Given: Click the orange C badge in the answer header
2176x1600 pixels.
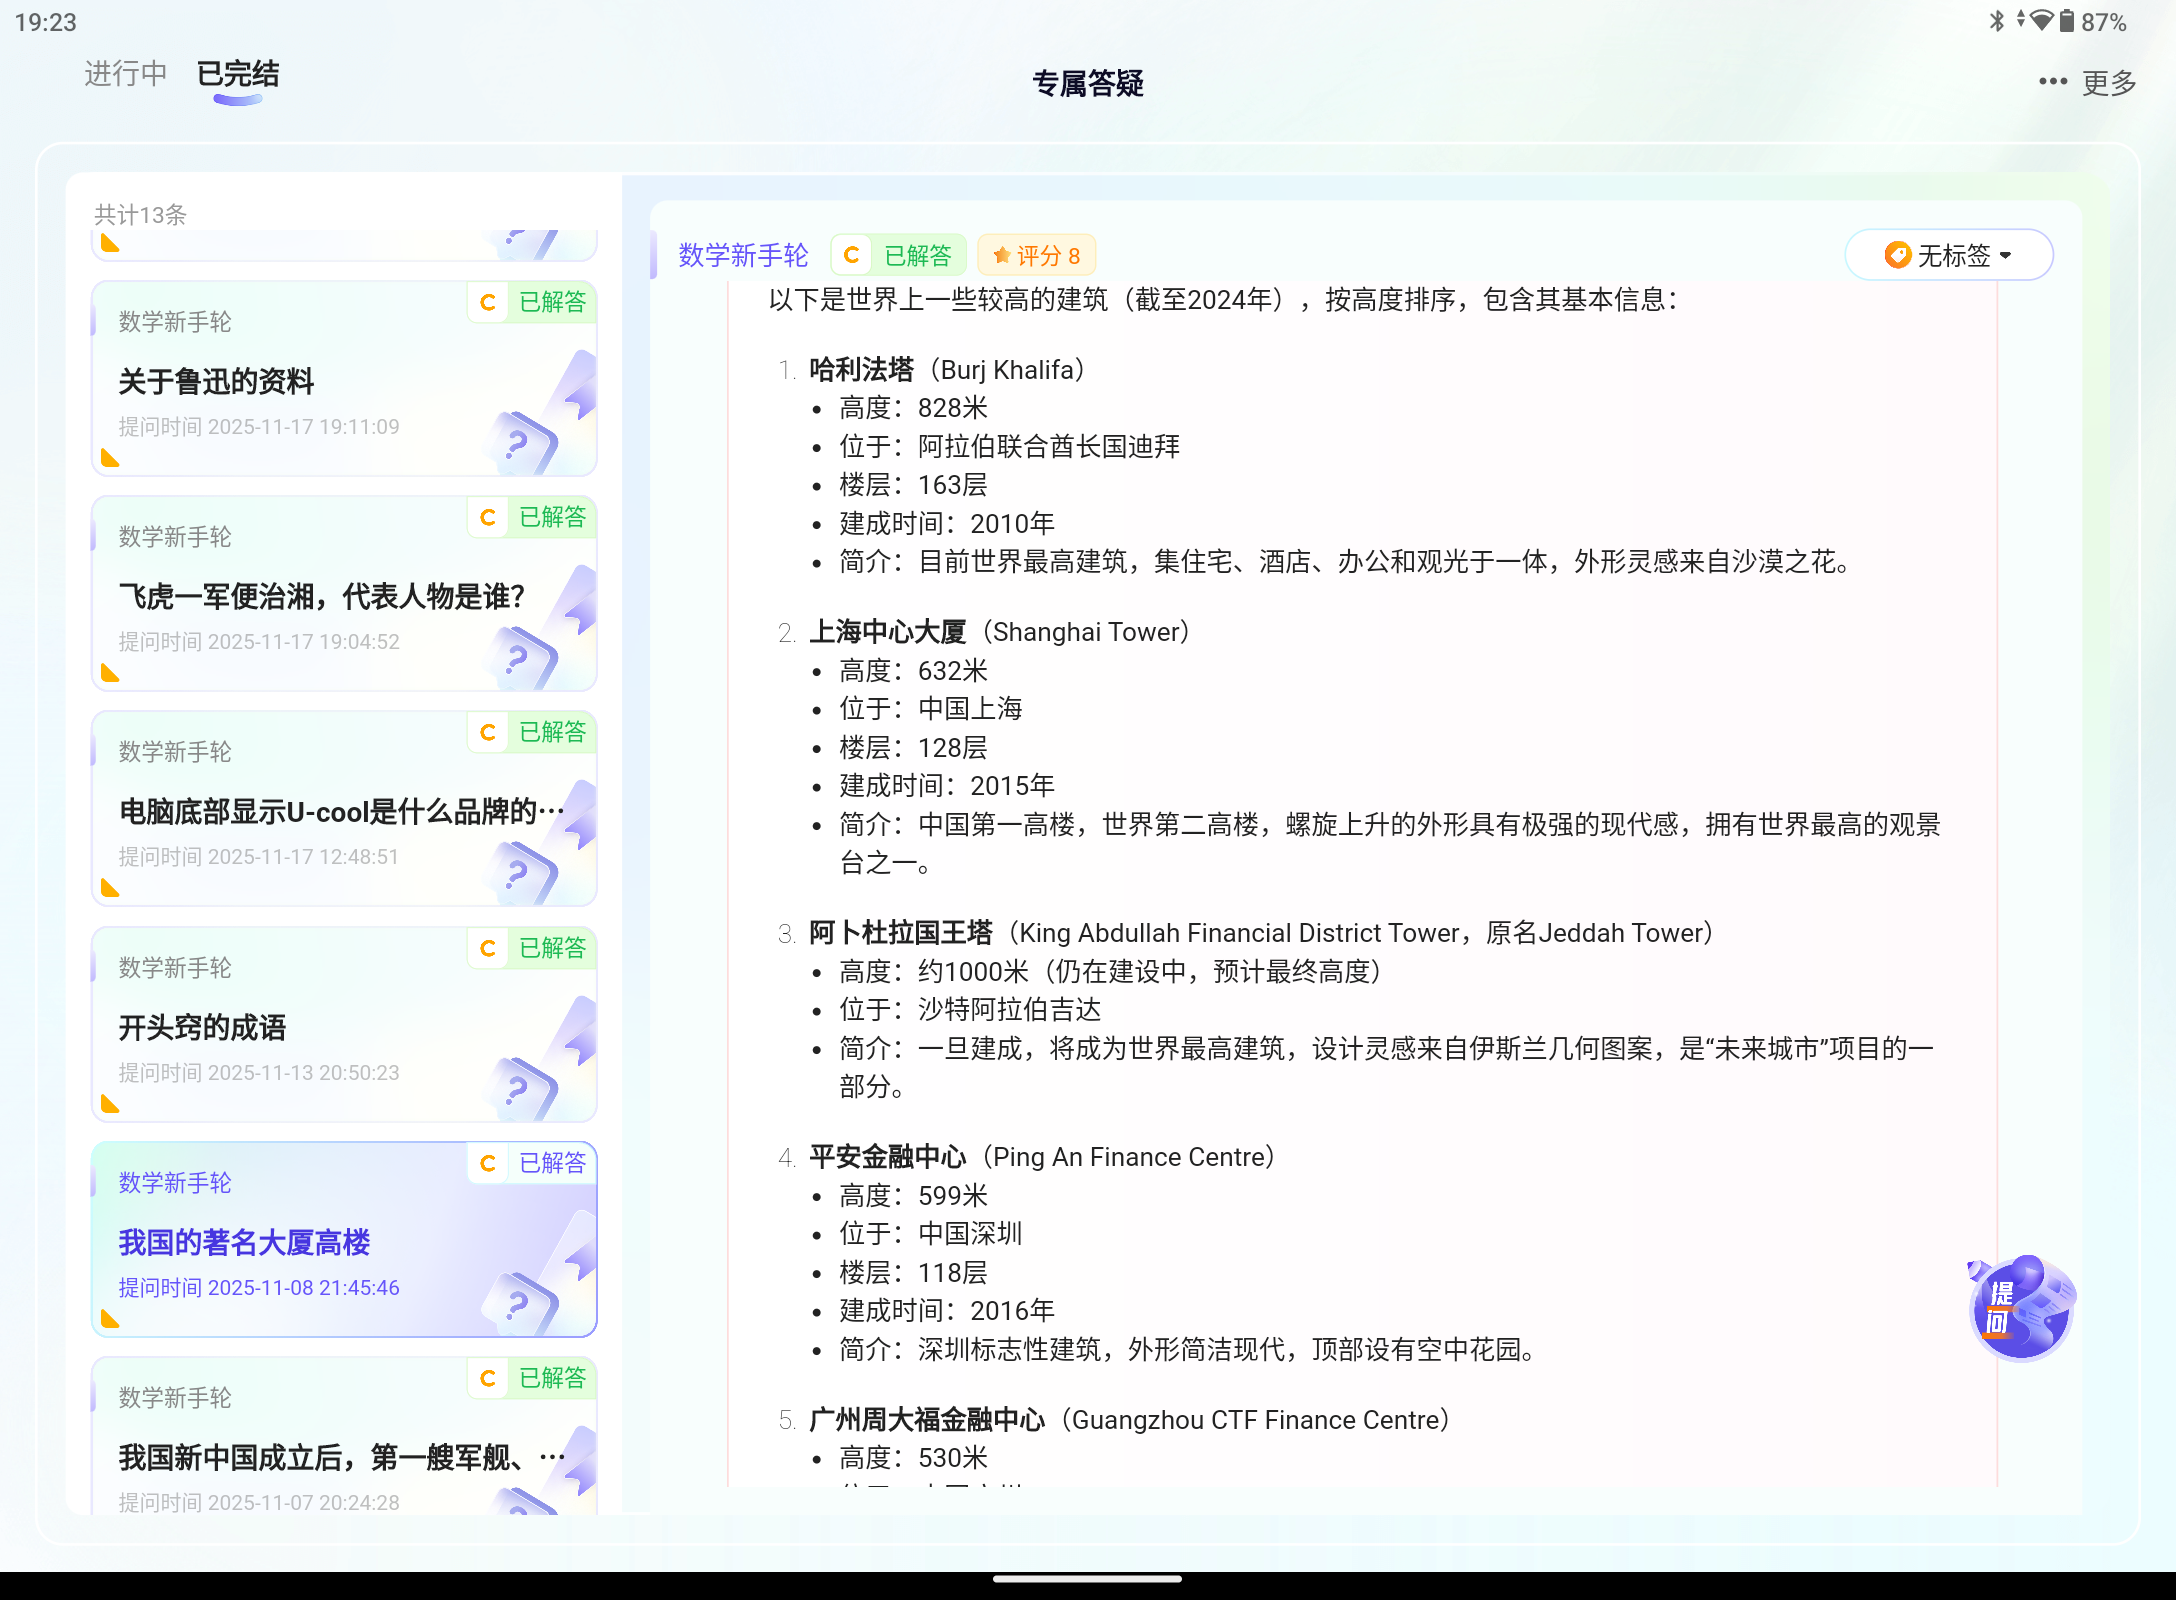Looking at the screenshot, I should (850, 255).
